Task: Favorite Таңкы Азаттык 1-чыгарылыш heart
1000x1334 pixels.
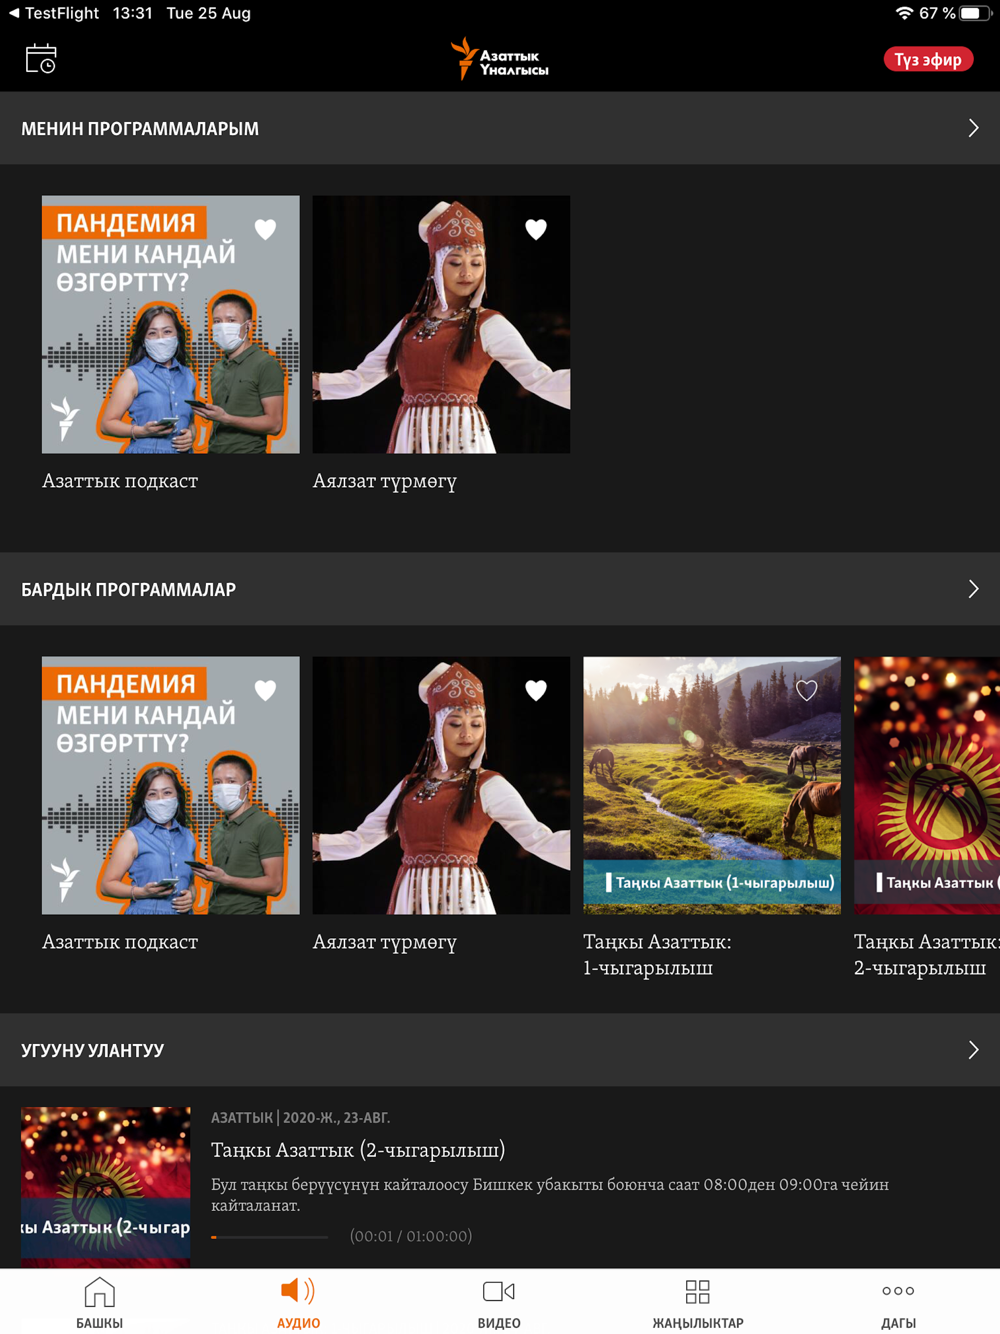Action: (x=807, y=690)
